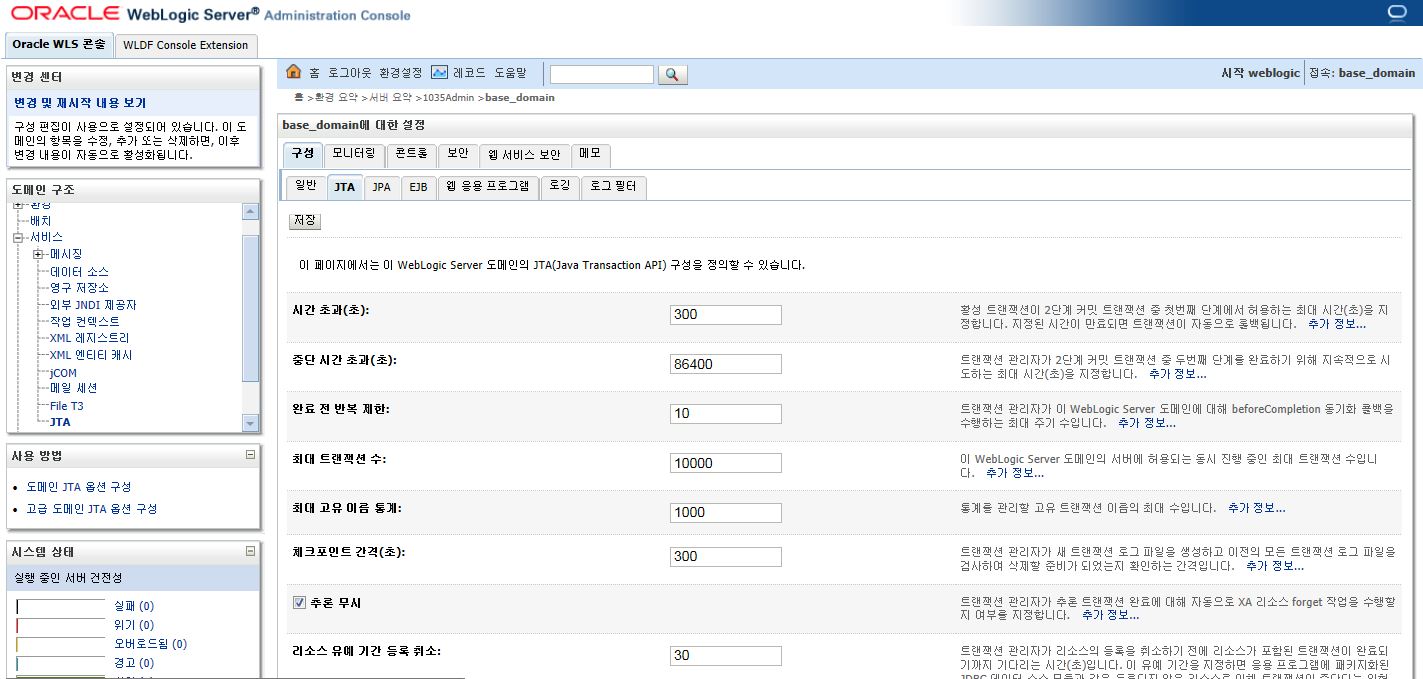Screen dimensions: 1423x679
Task: Click the 로그아웃 link
Action: tap(350, 73)
